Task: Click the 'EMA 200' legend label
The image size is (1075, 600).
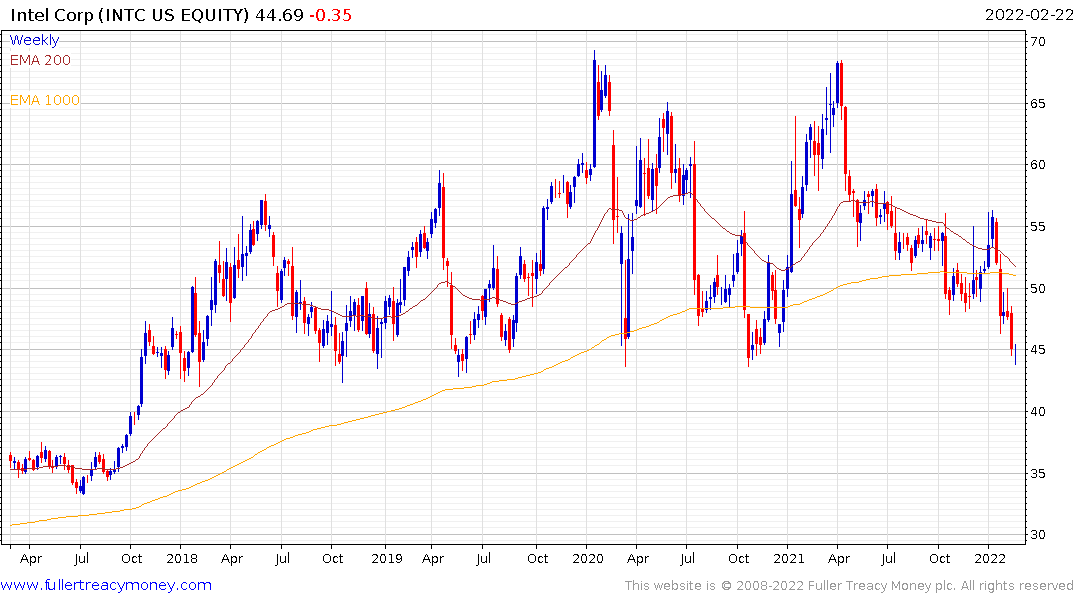Action: tap(40, 60)
